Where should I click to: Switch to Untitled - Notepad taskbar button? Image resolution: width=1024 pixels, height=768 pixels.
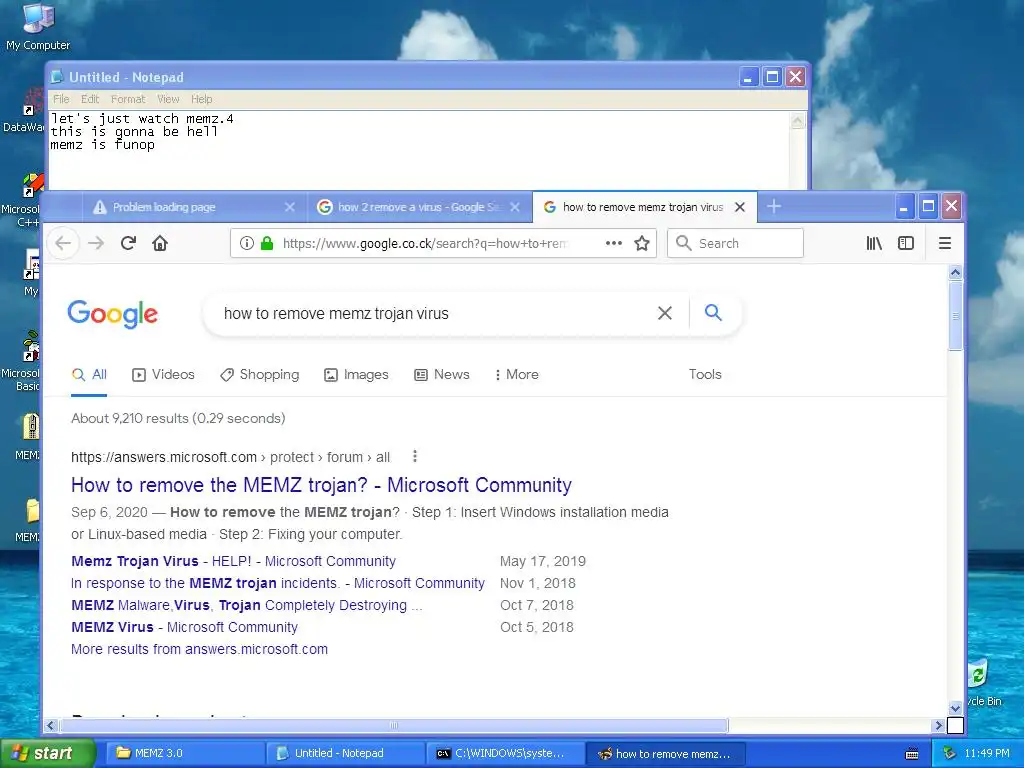(x=346, y=753)
